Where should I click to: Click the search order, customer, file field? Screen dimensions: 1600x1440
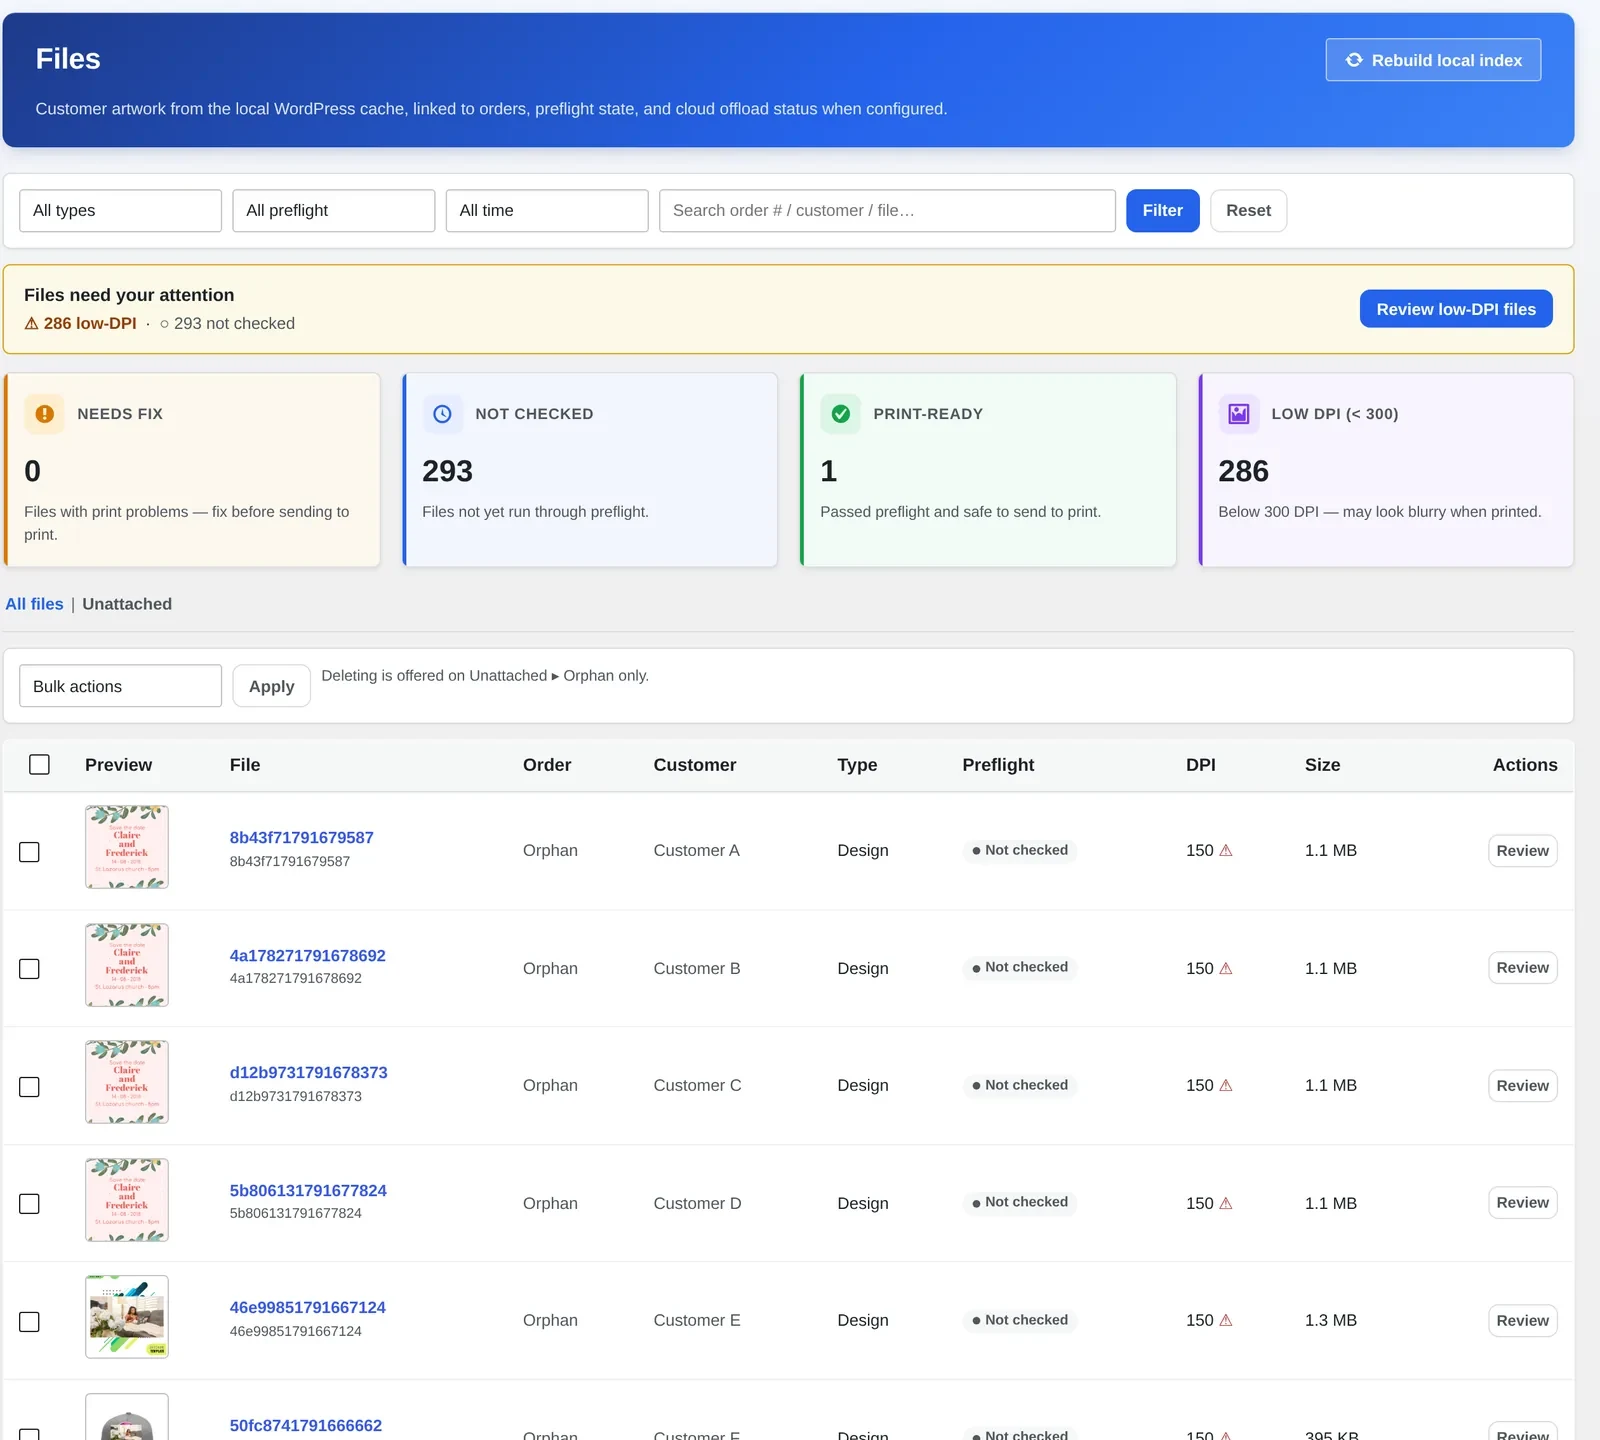pyautogui.click(x=887, y=211)
